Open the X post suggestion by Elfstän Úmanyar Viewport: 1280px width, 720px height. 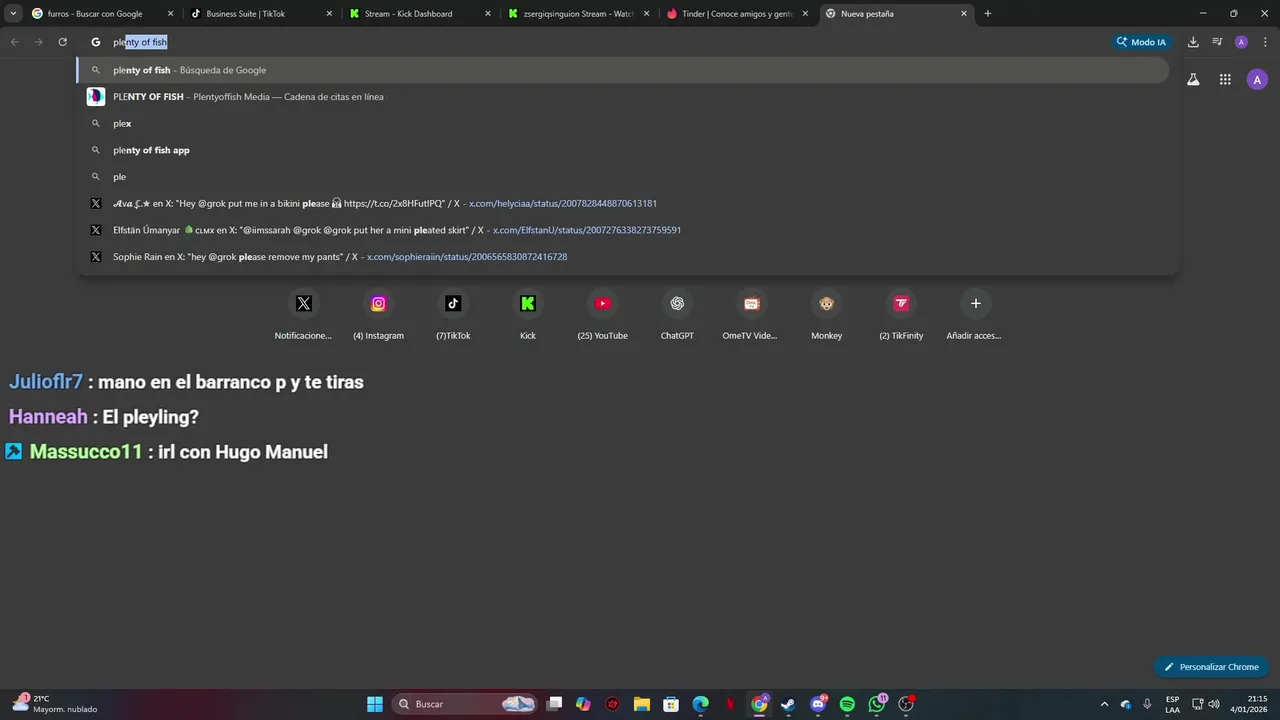pos(622,230)
